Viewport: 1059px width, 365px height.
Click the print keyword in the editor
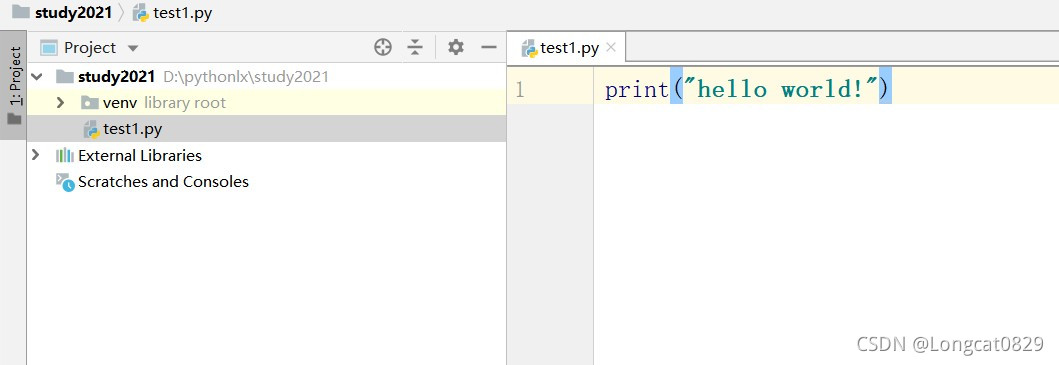637,90
